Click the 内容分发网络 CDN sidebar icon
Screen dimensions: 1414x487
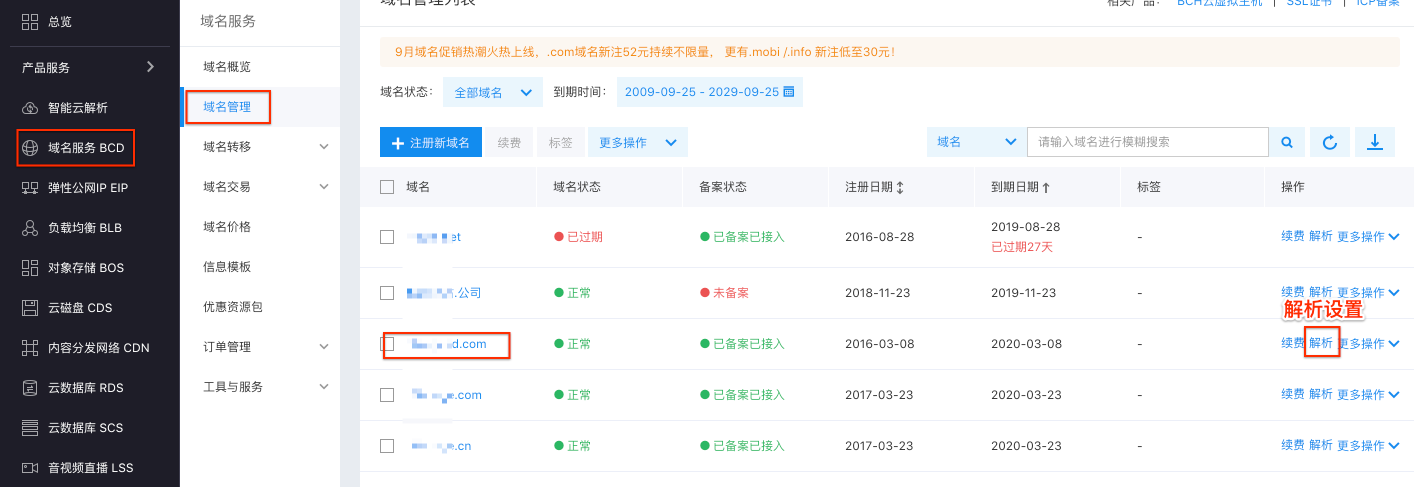click(x=30, y=348)
